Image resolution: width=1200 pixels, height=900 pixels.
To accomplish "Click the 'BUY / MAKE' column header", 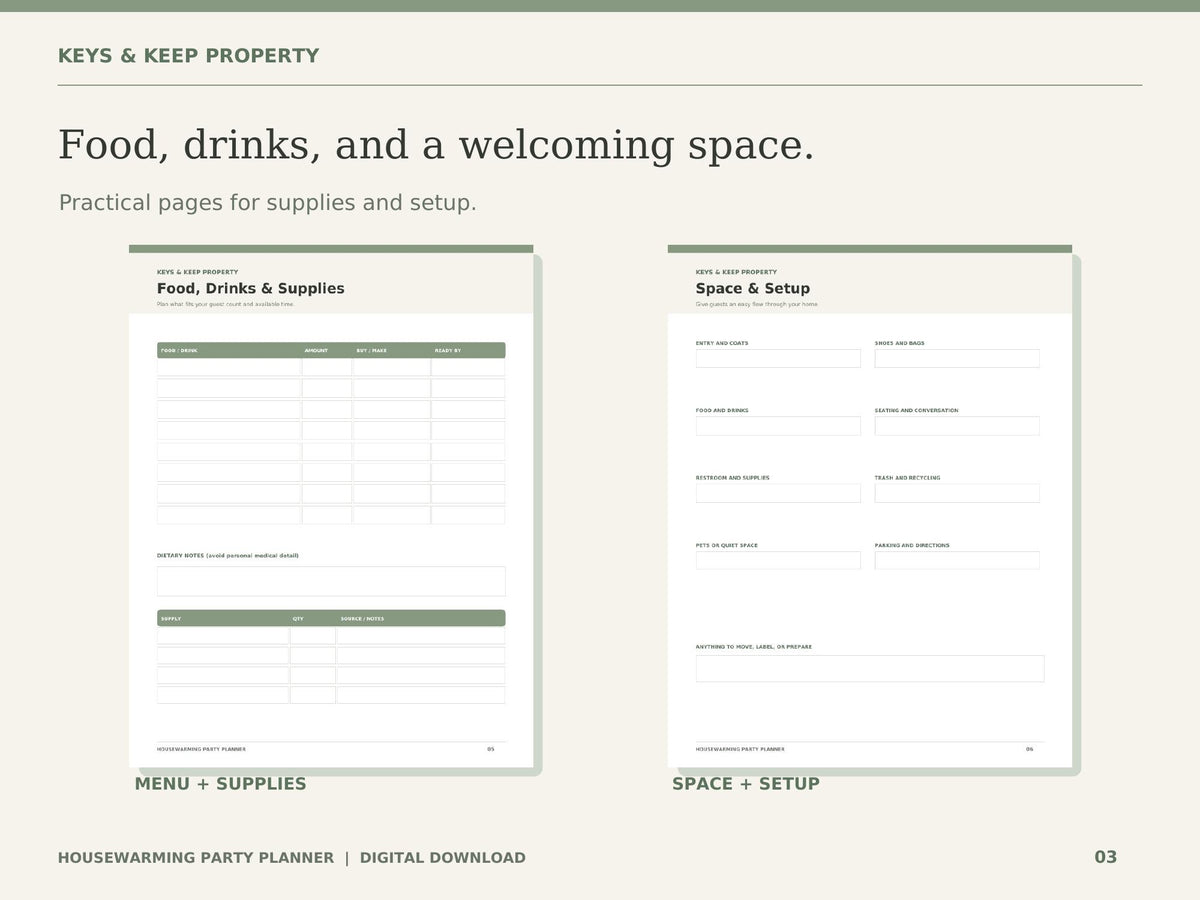I will pos(372,351).
